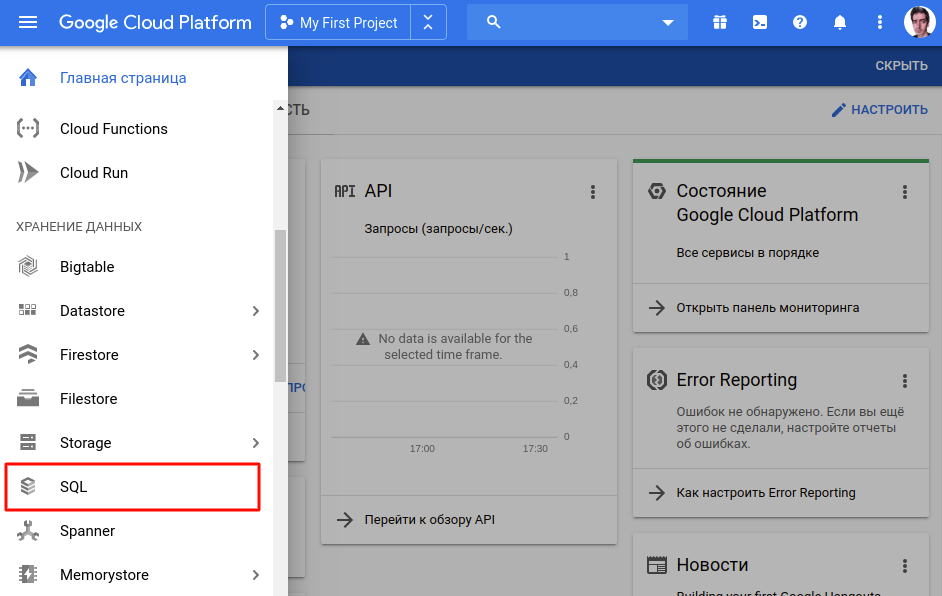Open Новости card options menu

click(x=905, y=566)
